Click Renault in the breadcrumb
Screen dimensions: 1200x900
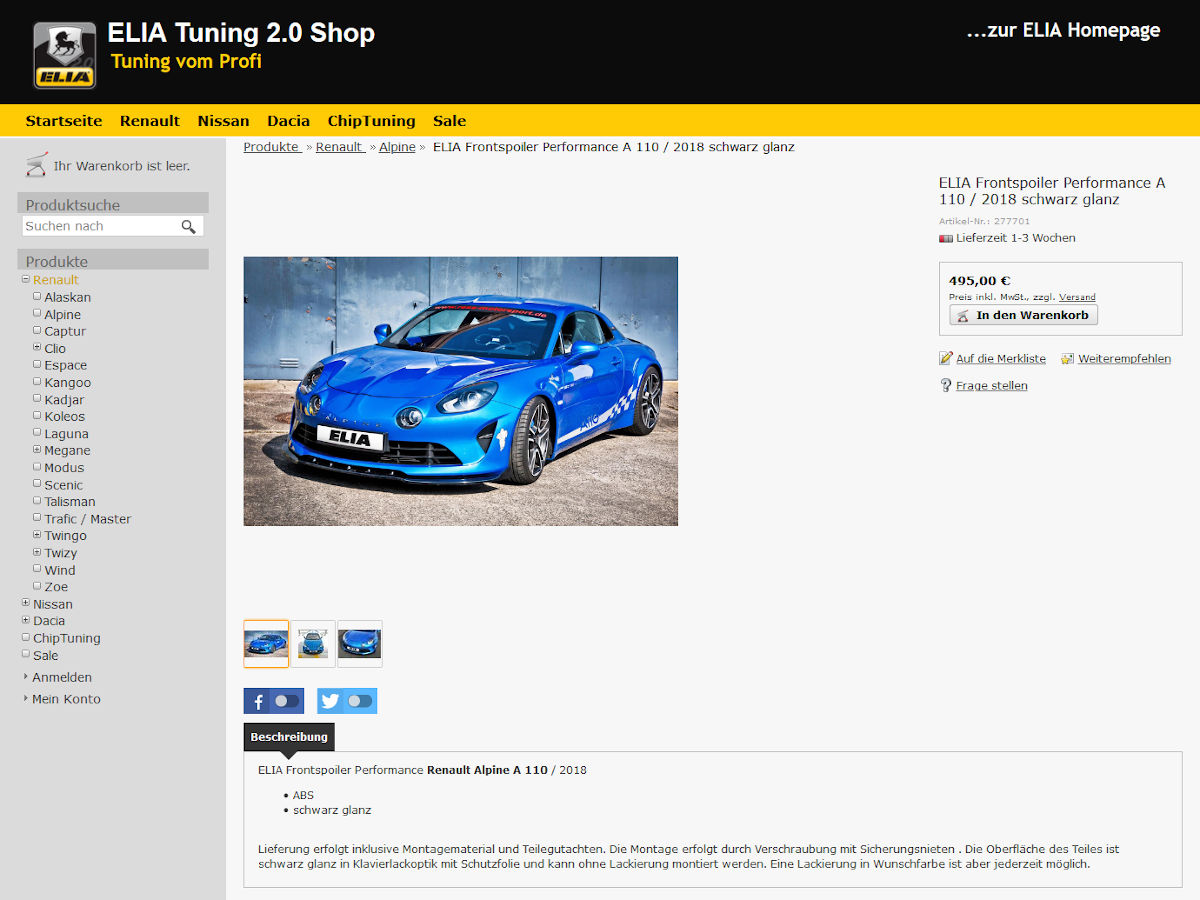pyautogui.click(x=340, y=147)
